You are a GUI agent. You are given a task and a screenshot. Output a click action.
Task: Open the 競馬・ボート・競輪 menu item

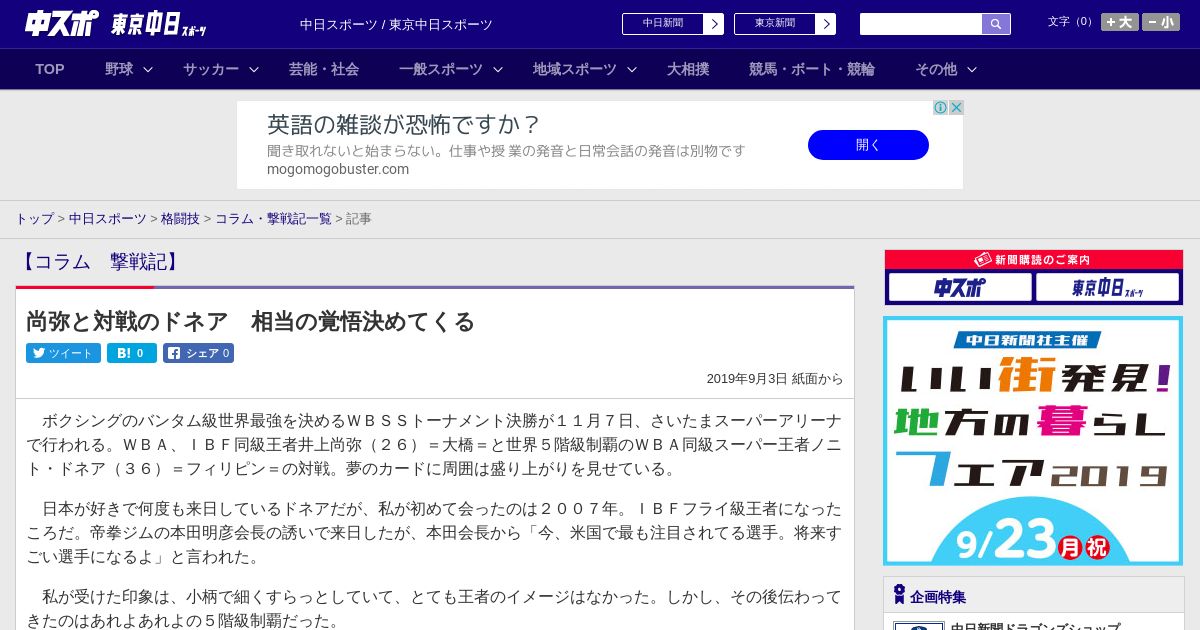(812, 69)
